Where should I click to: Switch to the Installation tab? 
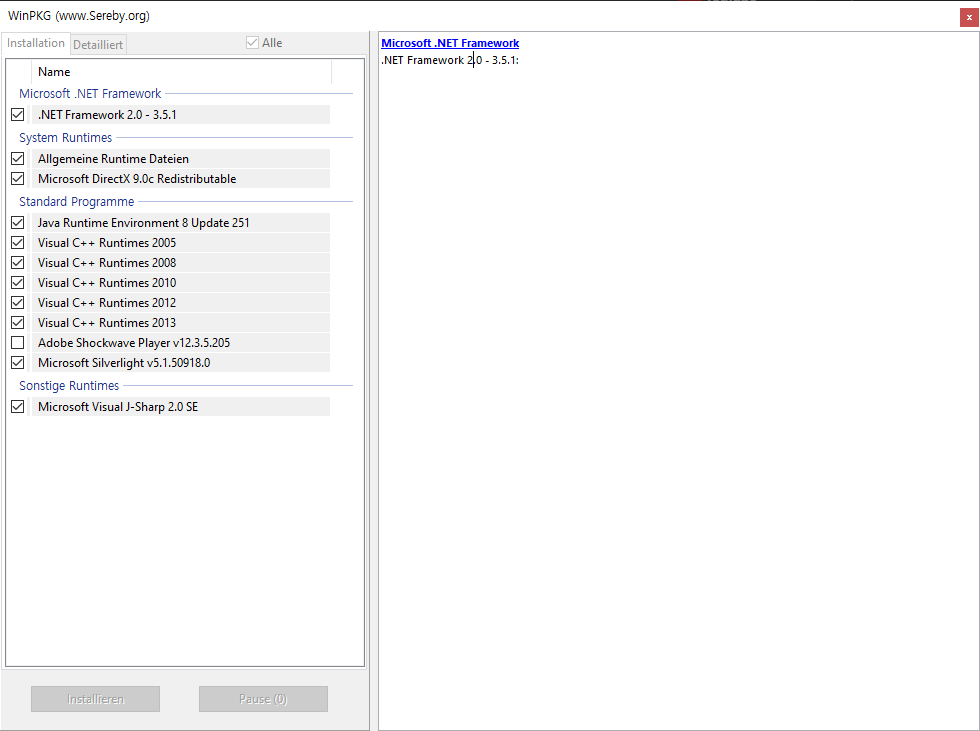(36, 43)
